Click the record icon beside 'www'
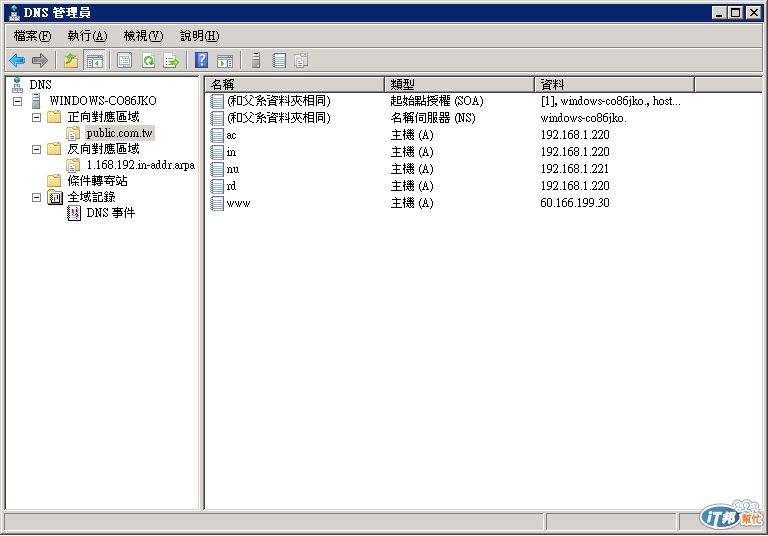The width and height of the screenshot is (768, 536). 217,203
